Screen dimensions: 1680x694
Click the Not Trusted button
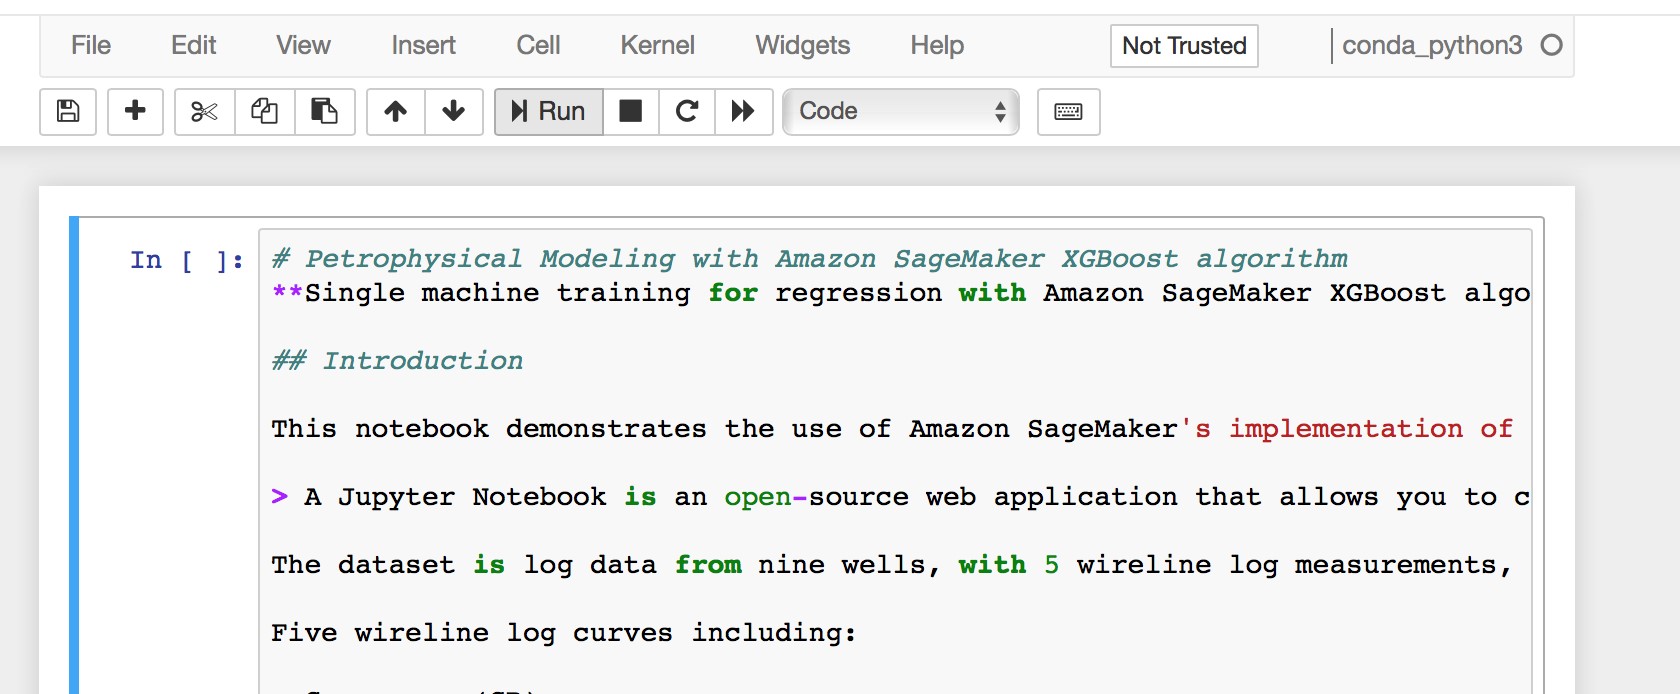pyautogui.click(x=1183, y=46)
